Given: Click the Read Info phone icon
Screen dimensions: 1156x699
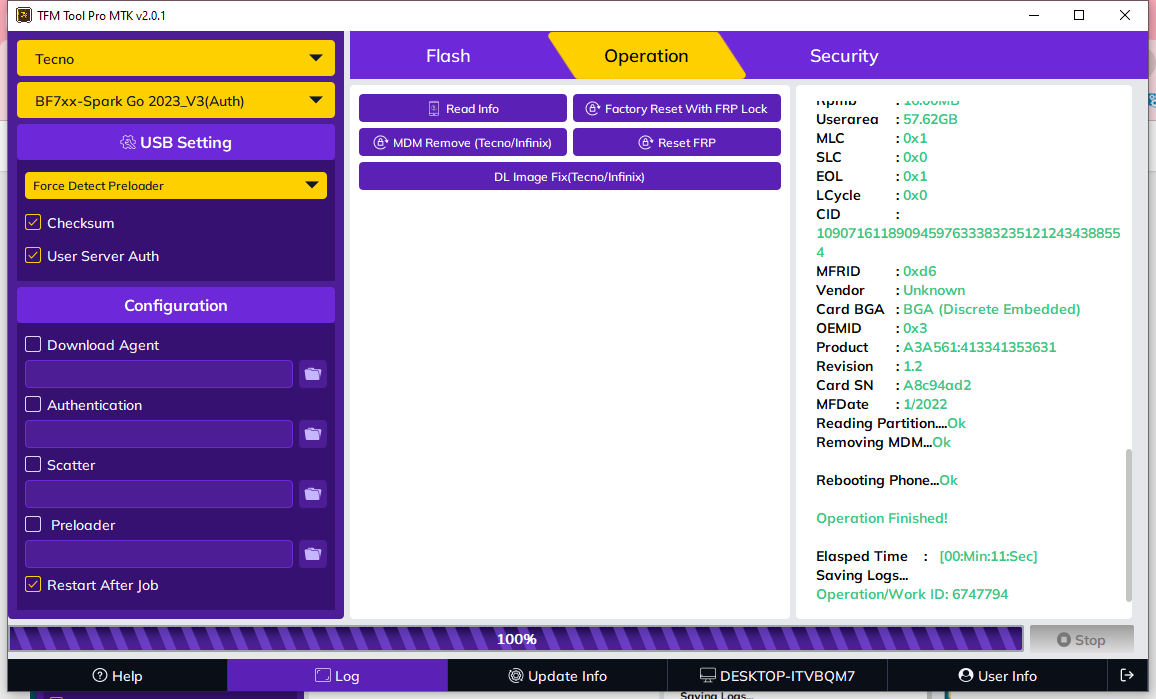Looking at the screenshot, I should click(x=434, y=108).
